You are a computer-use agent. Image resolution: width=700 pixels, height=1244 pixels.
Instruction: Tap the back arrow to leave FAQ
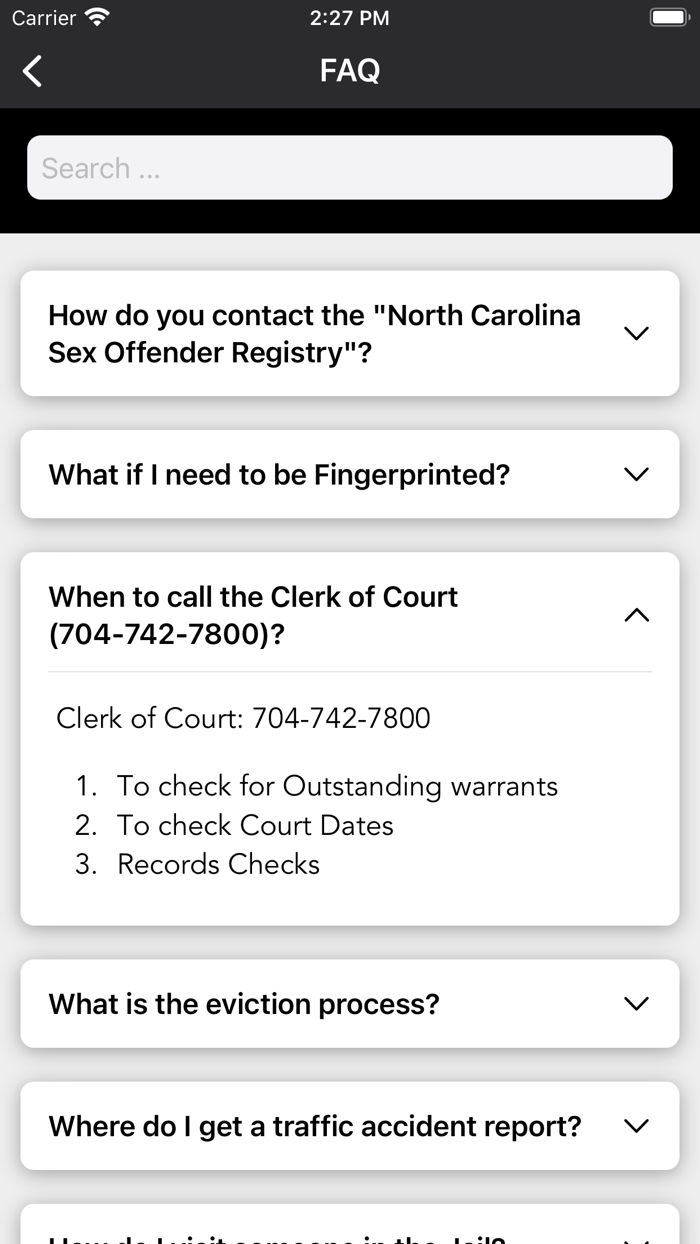31,71
